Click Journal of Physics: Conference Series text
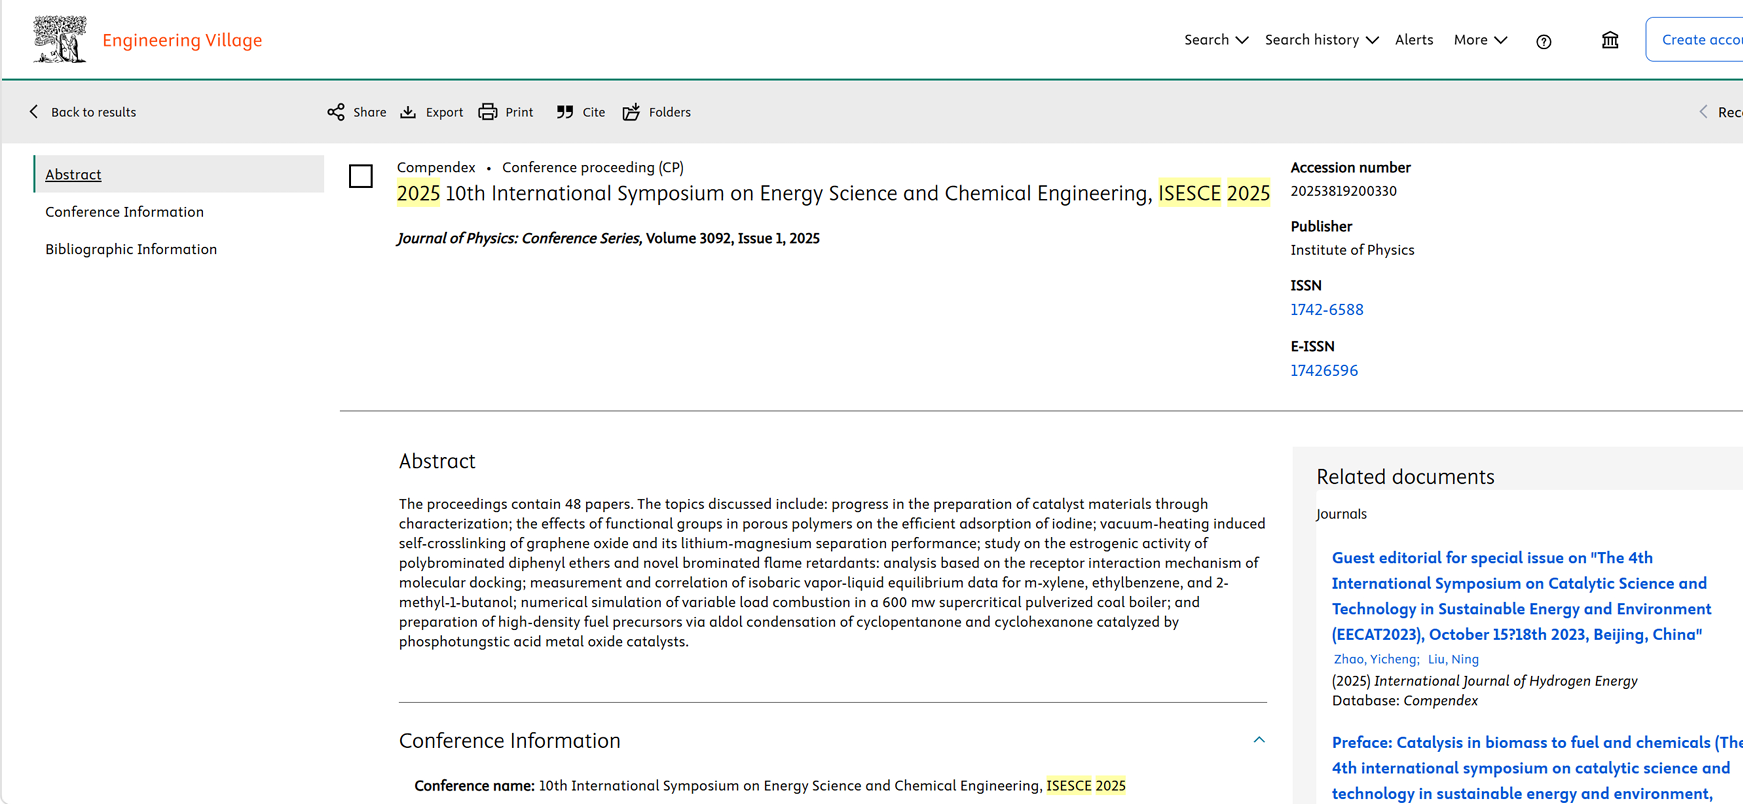 (x=518, y=238)
